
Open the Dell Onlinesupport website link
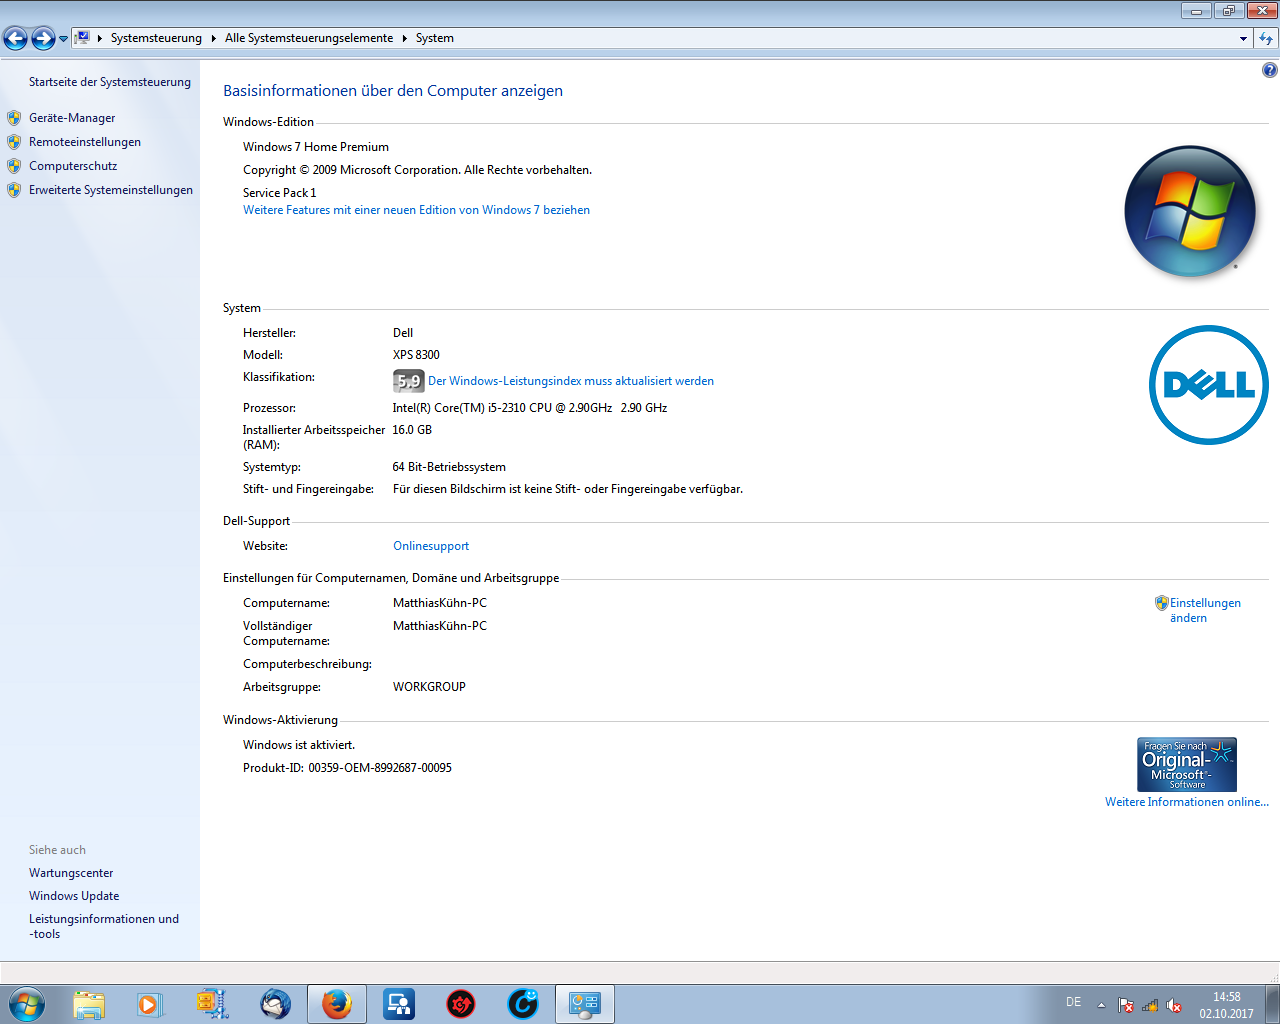coord(431,546)
